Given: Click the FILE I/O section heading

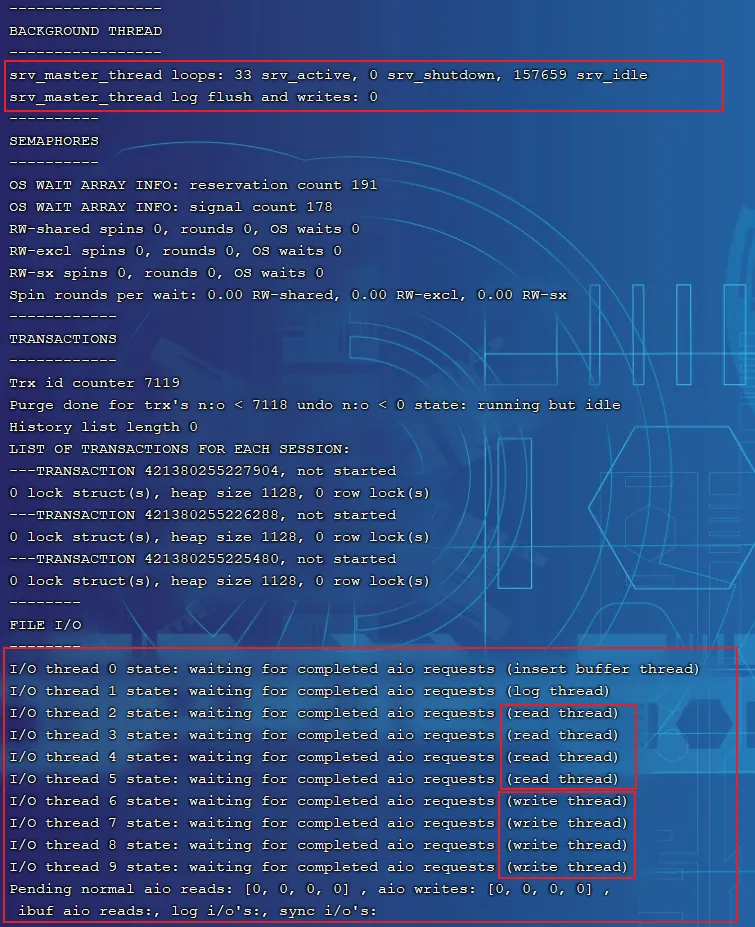Looking at the screenshot, I should pos(45,625).
